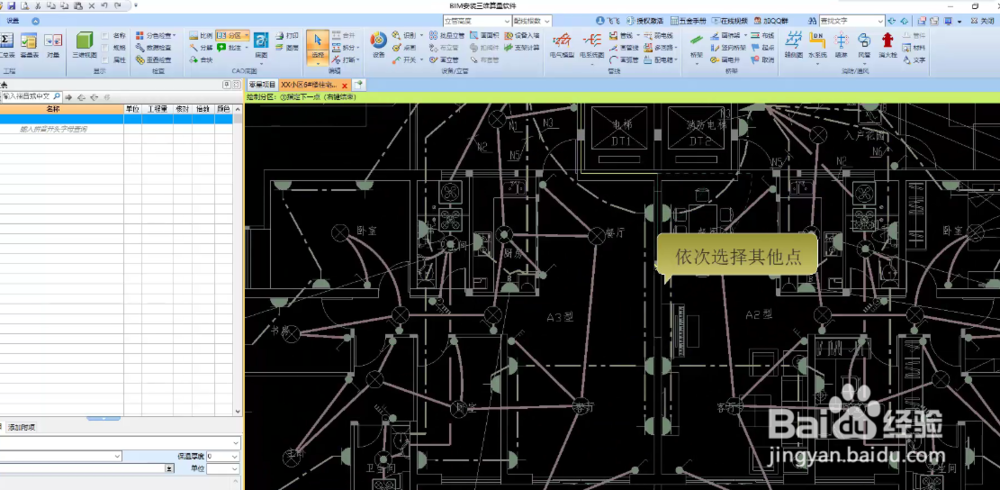Click the 加QQ群 button
This screenshot has height=490, width=1000.
click(x=770, y=21)
